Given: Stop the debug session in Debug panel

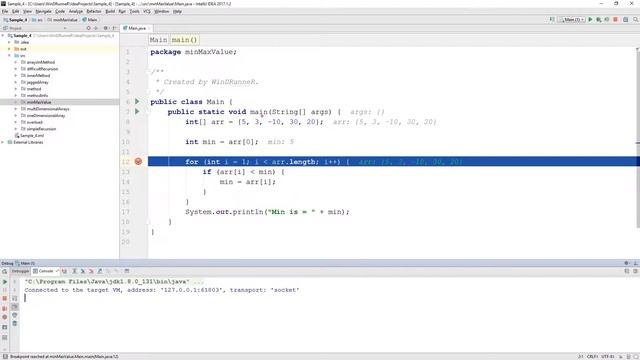Looking at the screenshot, I should (x=5, y=298).
